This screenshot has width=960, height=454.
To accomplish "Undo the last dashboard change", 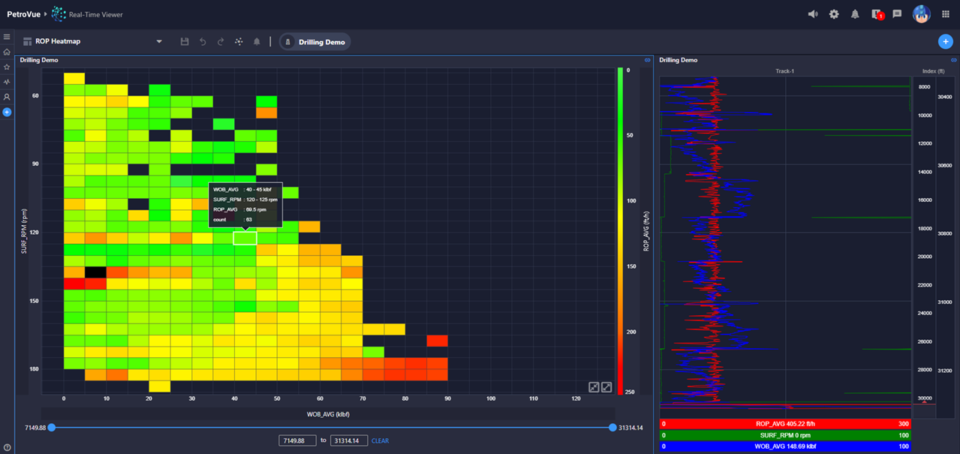I will pos(203,41).
